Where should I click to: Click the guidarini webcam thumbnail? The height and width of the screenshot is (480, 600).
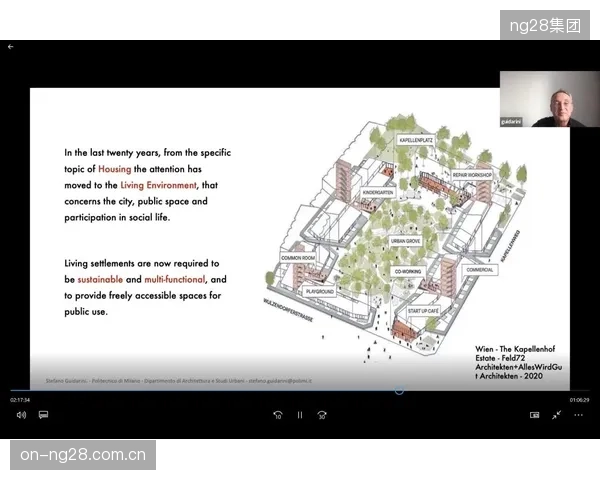[x=550, y=99]
